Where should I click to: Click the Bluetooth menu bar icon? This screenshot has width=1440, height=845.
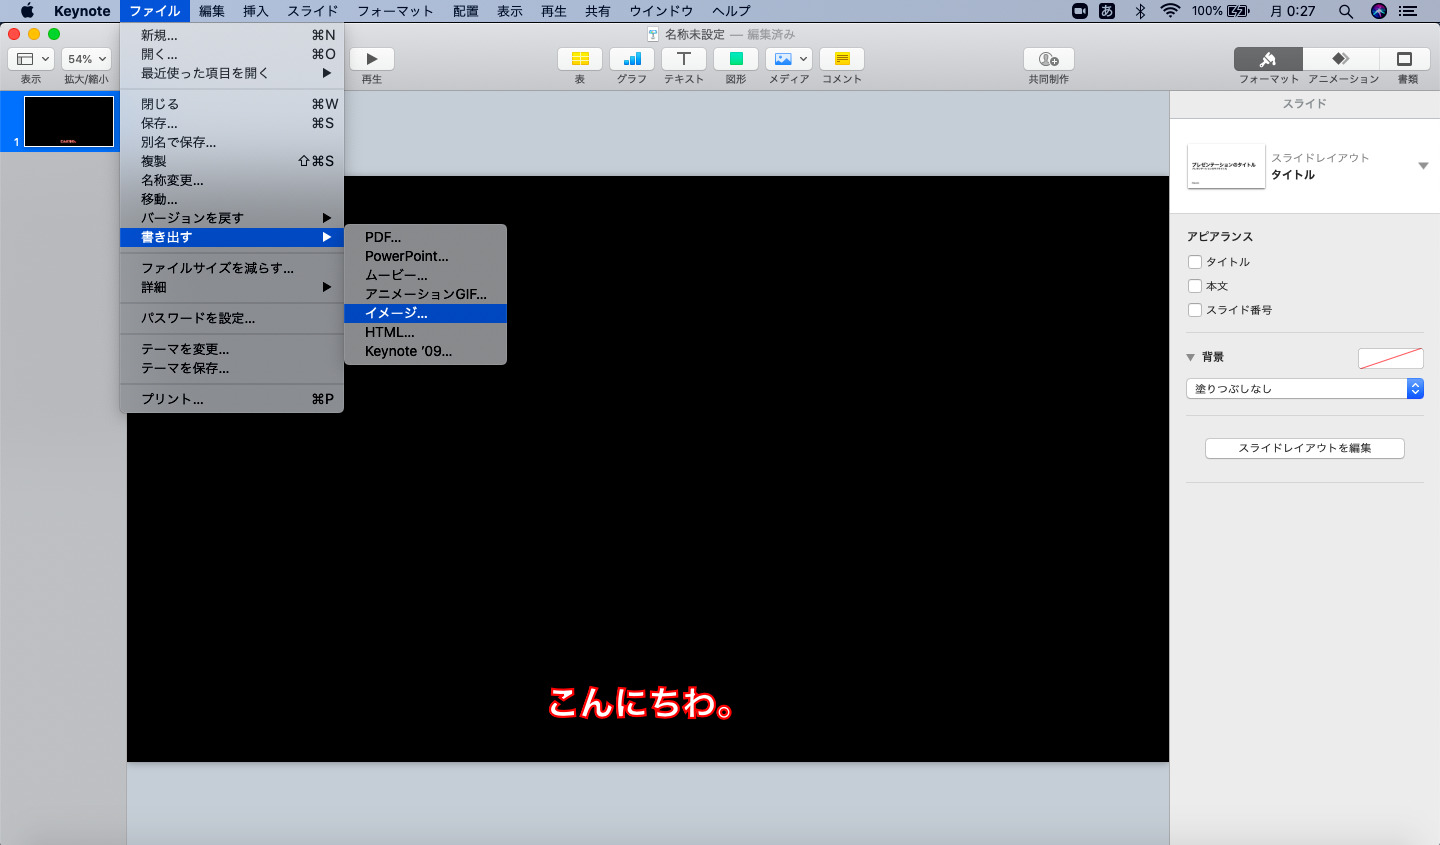point(1140,11)
